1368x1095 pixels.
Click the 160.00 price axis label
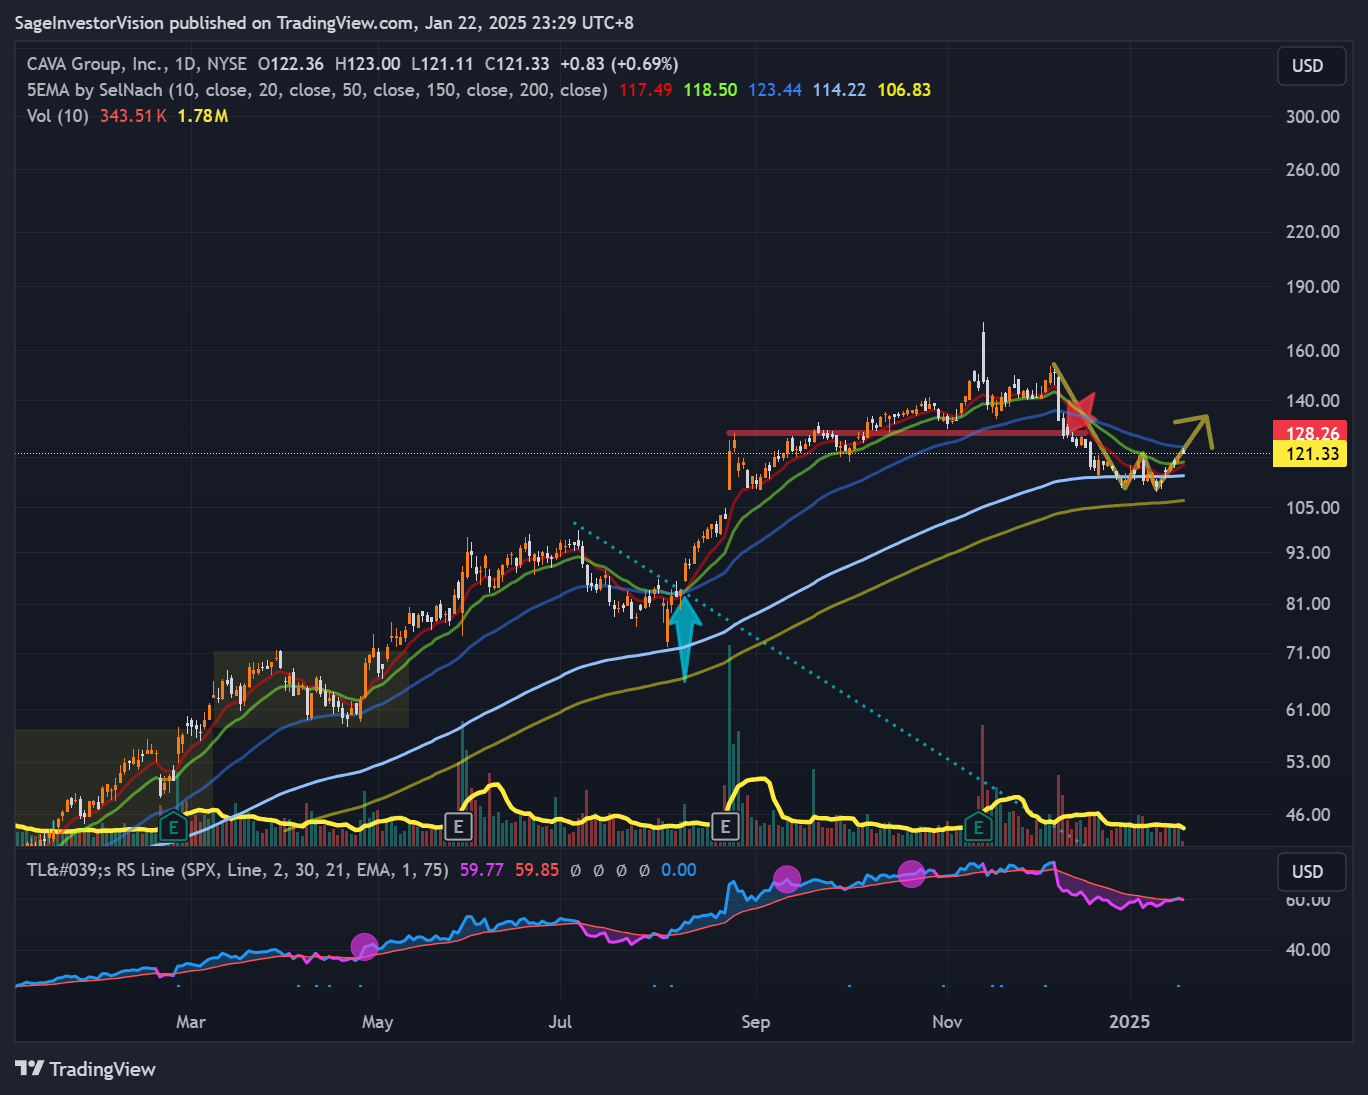coord(1313,351)
